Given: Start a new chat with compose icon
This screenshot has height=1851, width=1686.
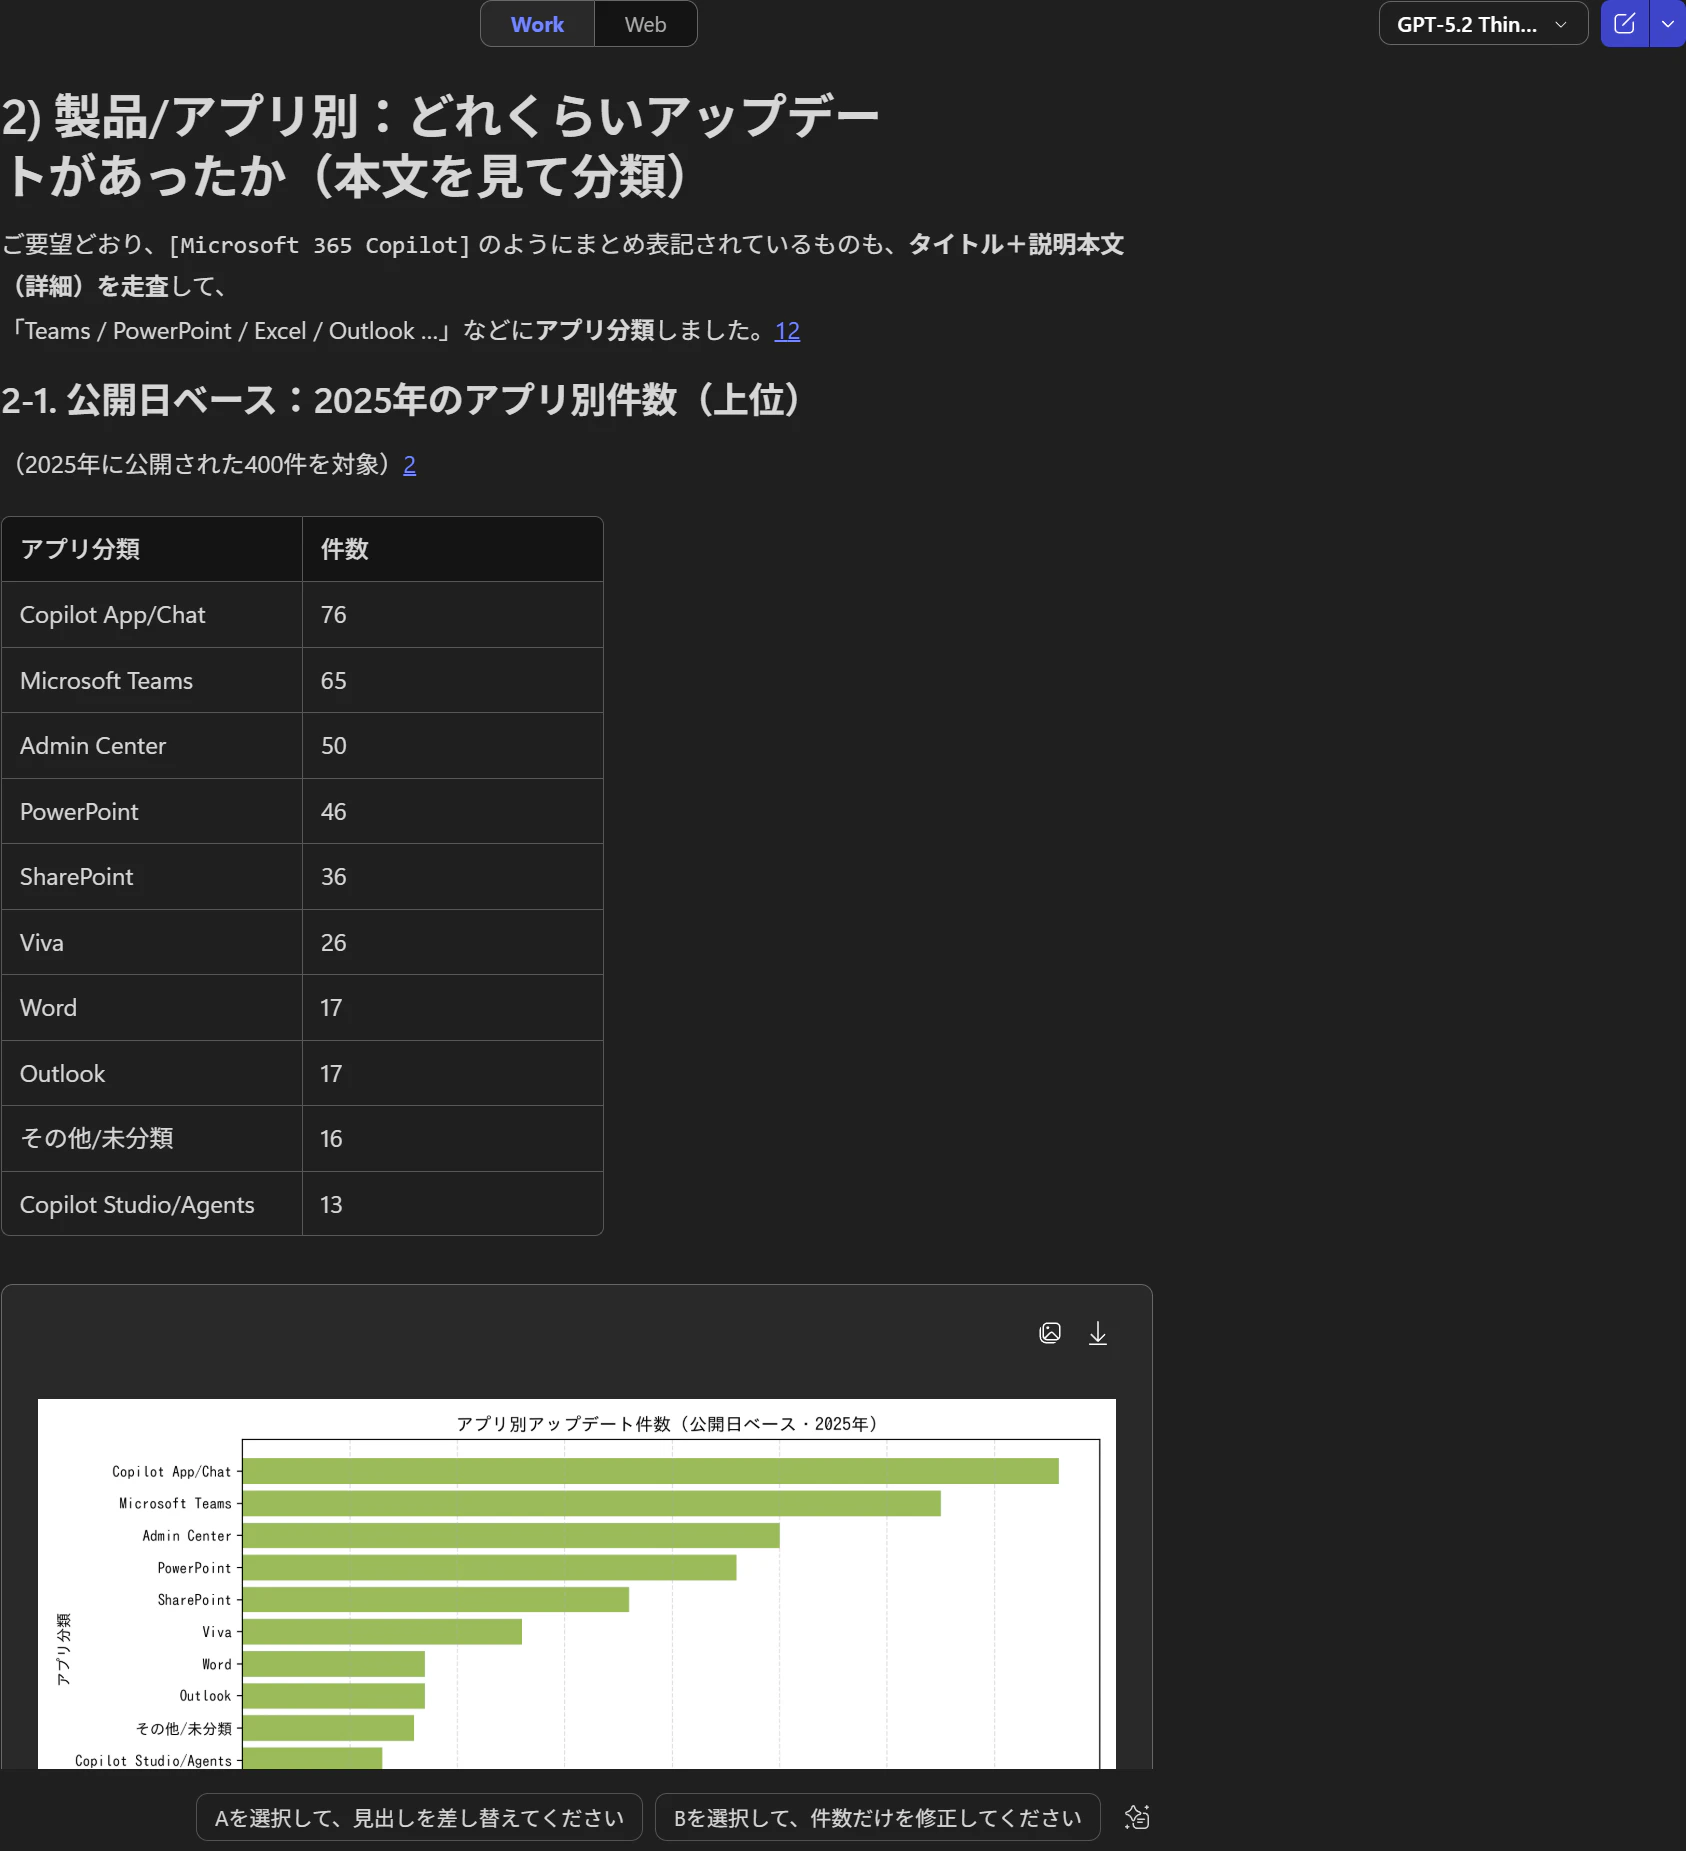Looking at the screenshot, I should [1624, 24].
